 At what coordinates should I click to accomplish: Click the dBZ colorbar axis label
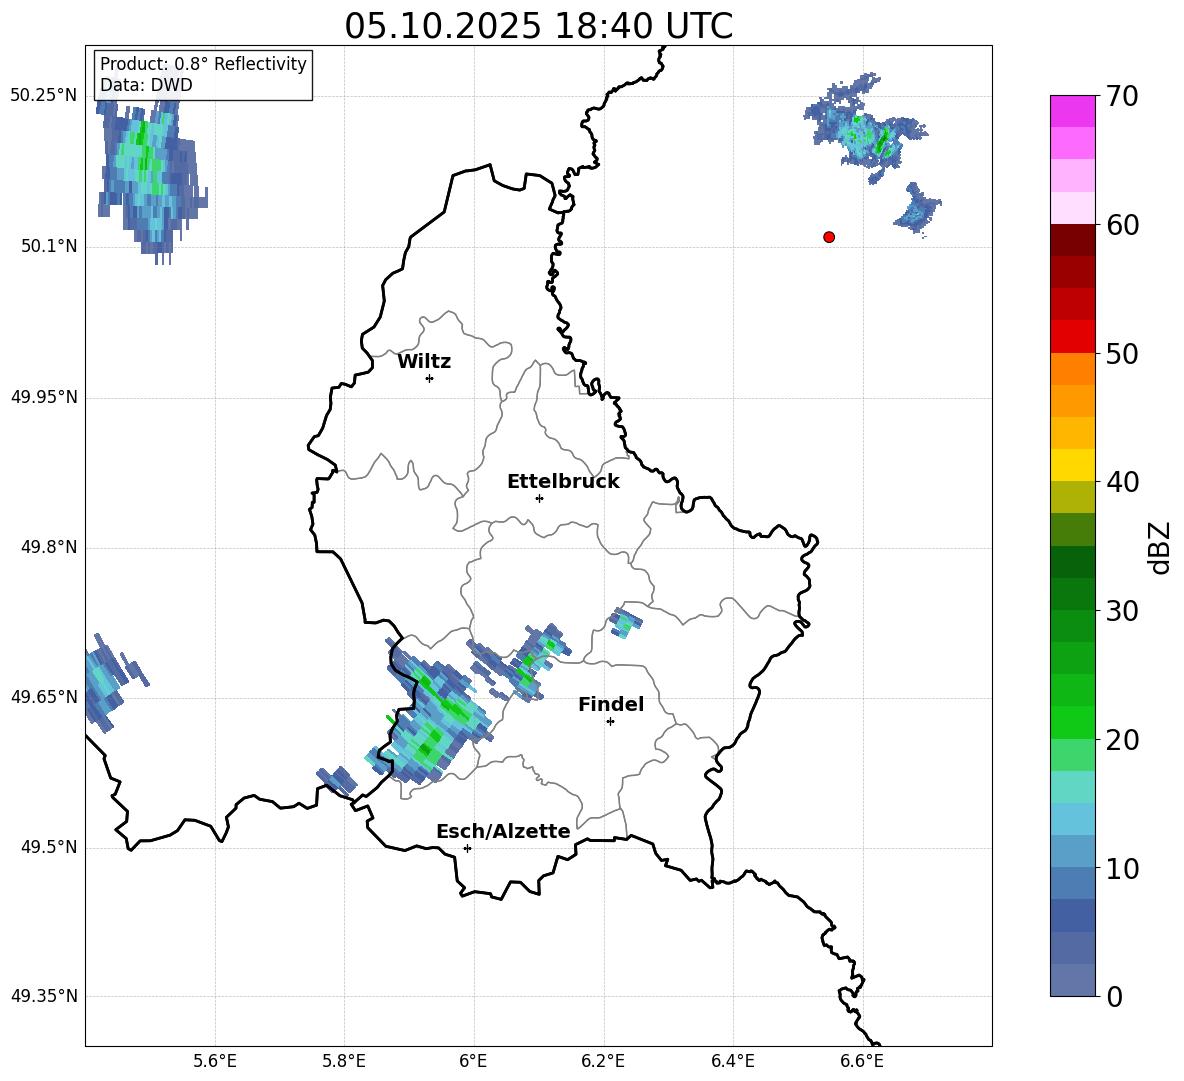point(1159,547)
